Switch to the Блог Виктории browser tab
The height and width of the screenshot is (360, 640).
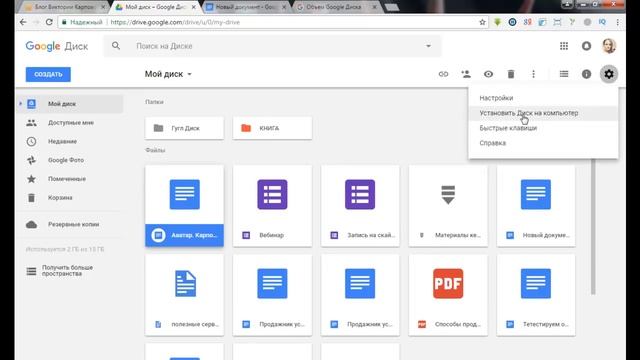[65, 7]
